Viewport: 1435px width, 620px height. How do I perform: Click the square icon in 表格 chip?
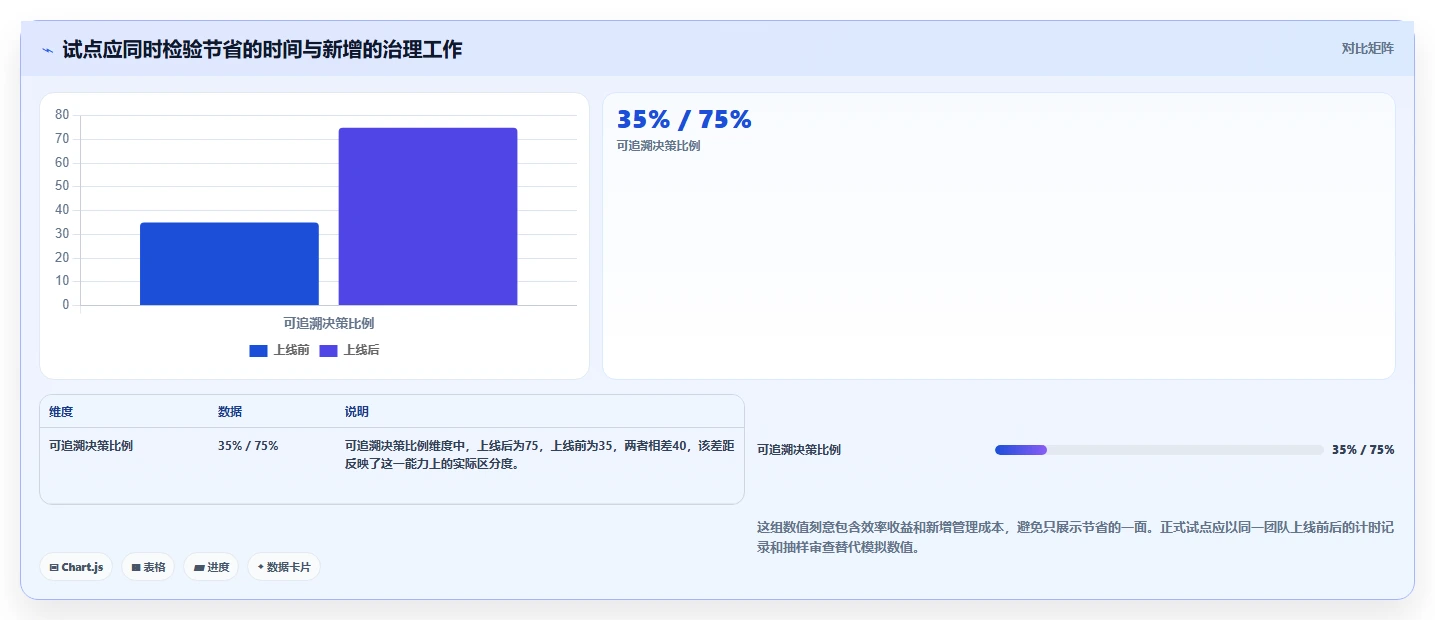pyautogui.click(x=136, y=567)
